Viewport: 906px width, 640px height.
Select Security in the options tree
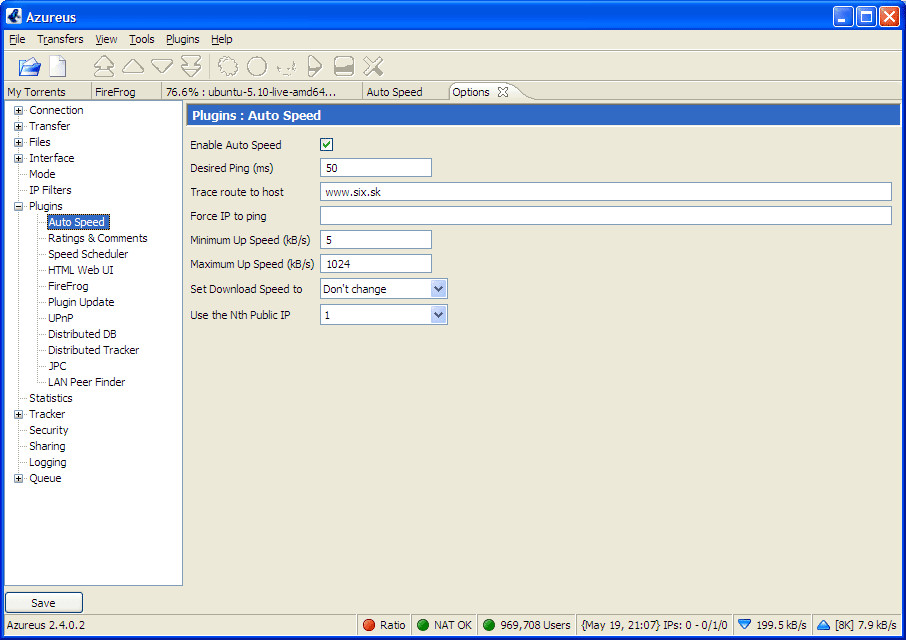tap(49, 430)
